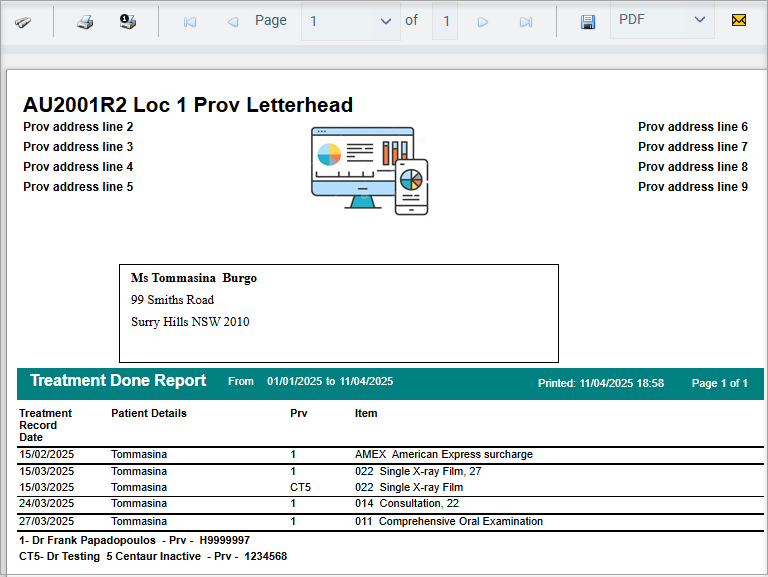Go to previous page arrow

click(233, 22)
